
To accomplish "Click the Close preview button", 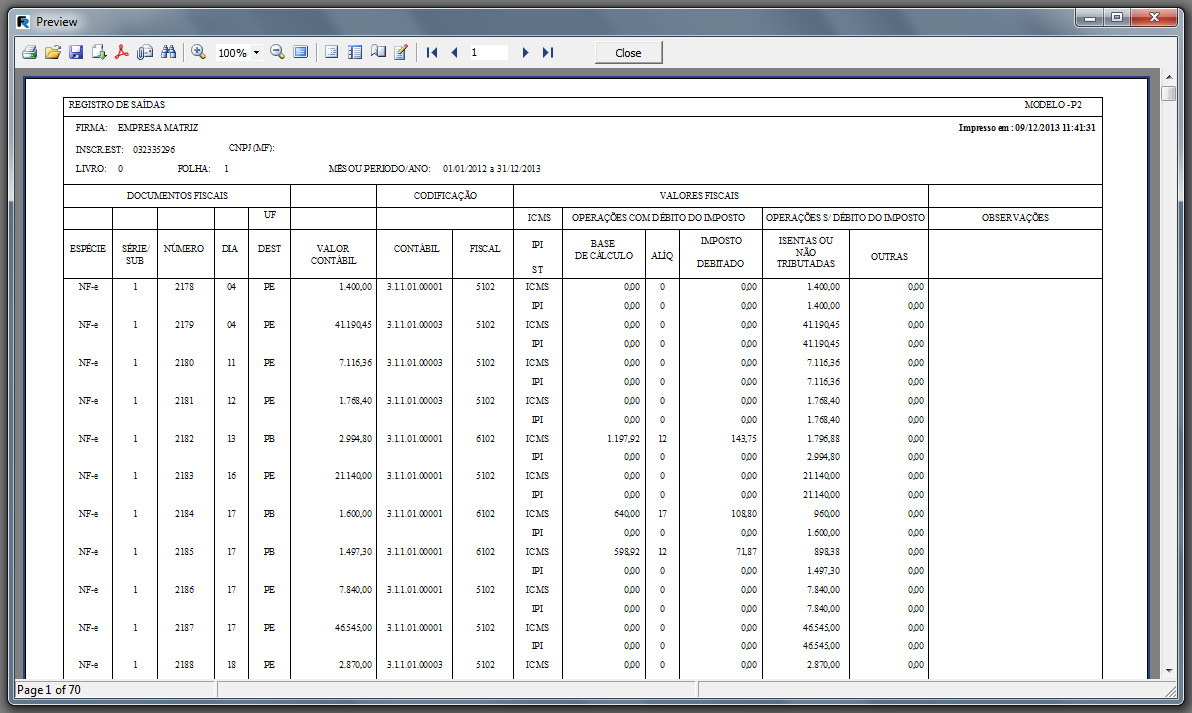I will [x=628, y=52].
